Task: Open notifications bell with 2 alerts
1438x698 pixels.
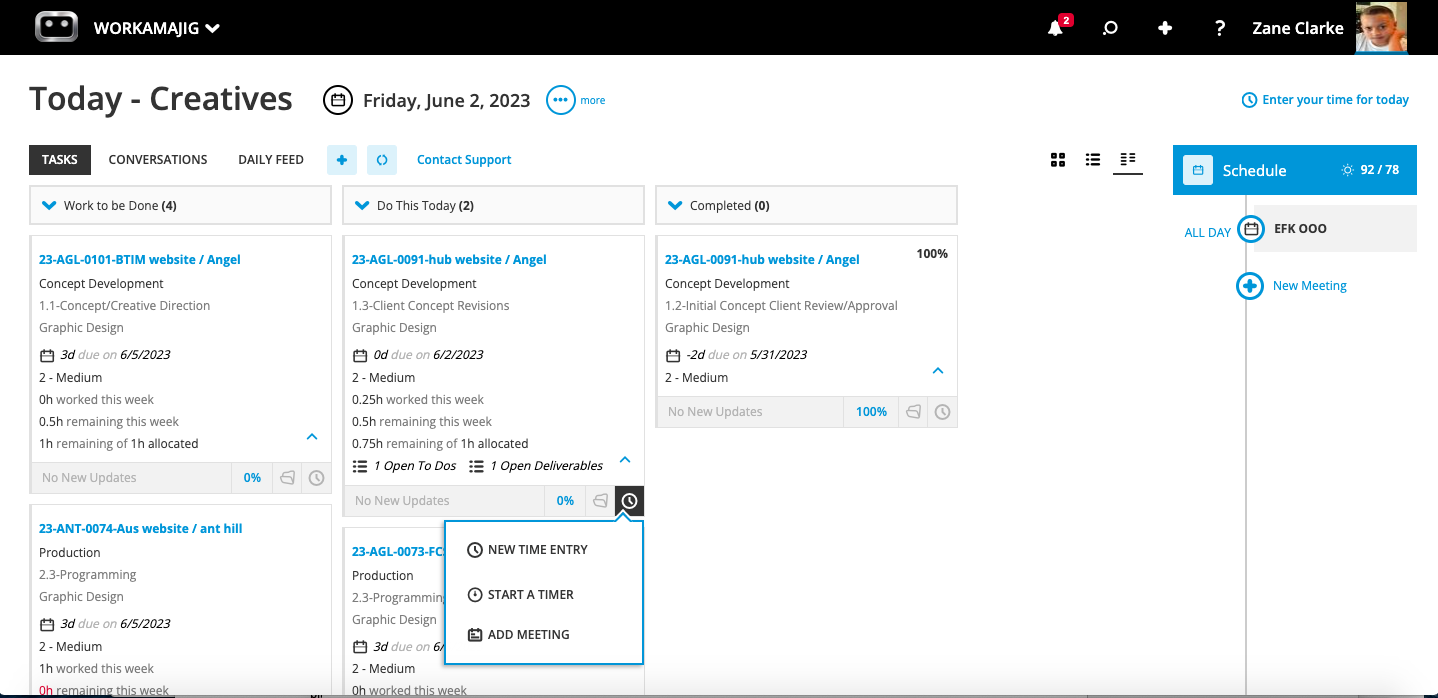Action: (1056, 28)
